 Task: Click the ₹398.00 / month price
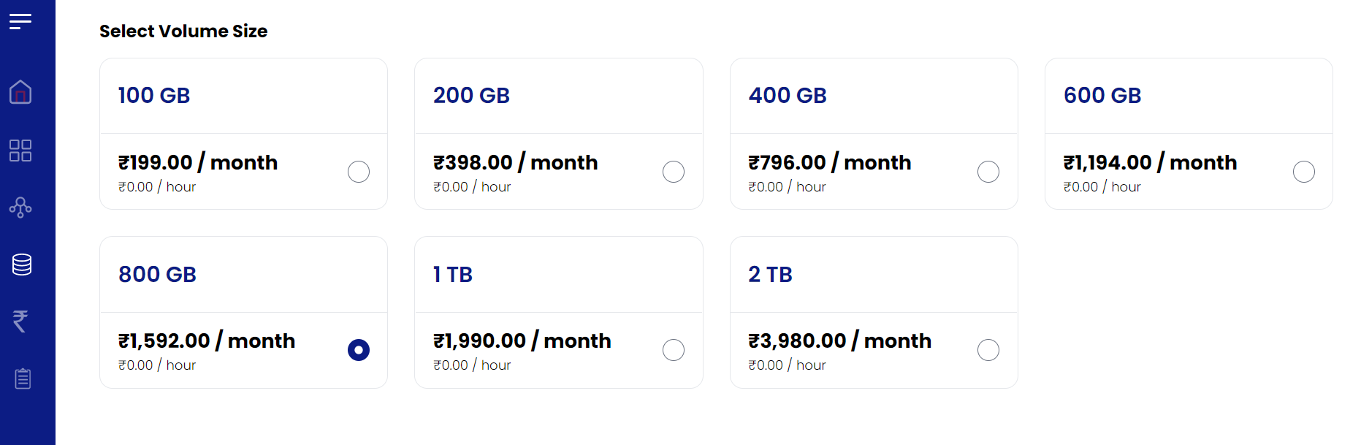pos(515,163)
